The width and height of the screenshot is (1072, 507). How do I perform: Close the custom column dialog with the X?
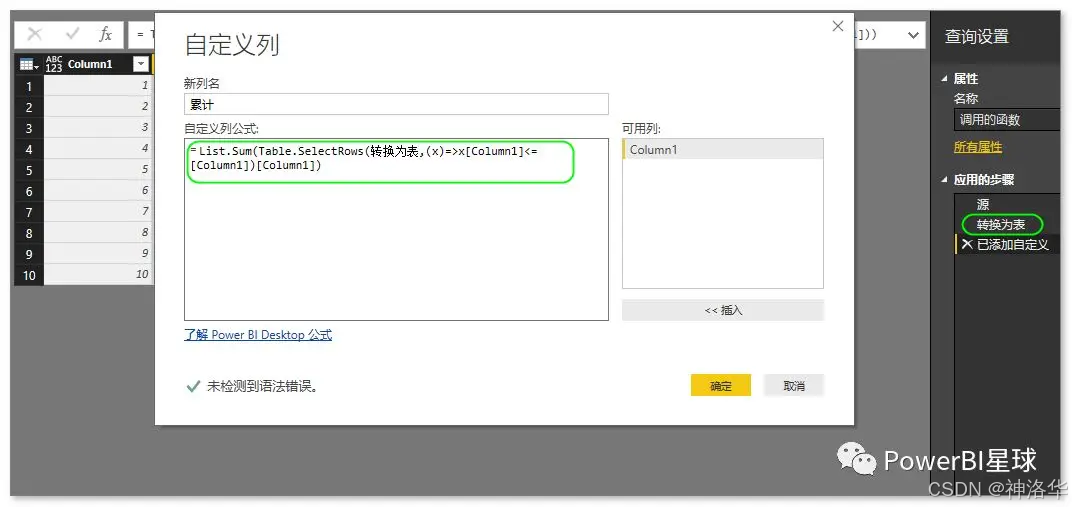tap(838, 27)
